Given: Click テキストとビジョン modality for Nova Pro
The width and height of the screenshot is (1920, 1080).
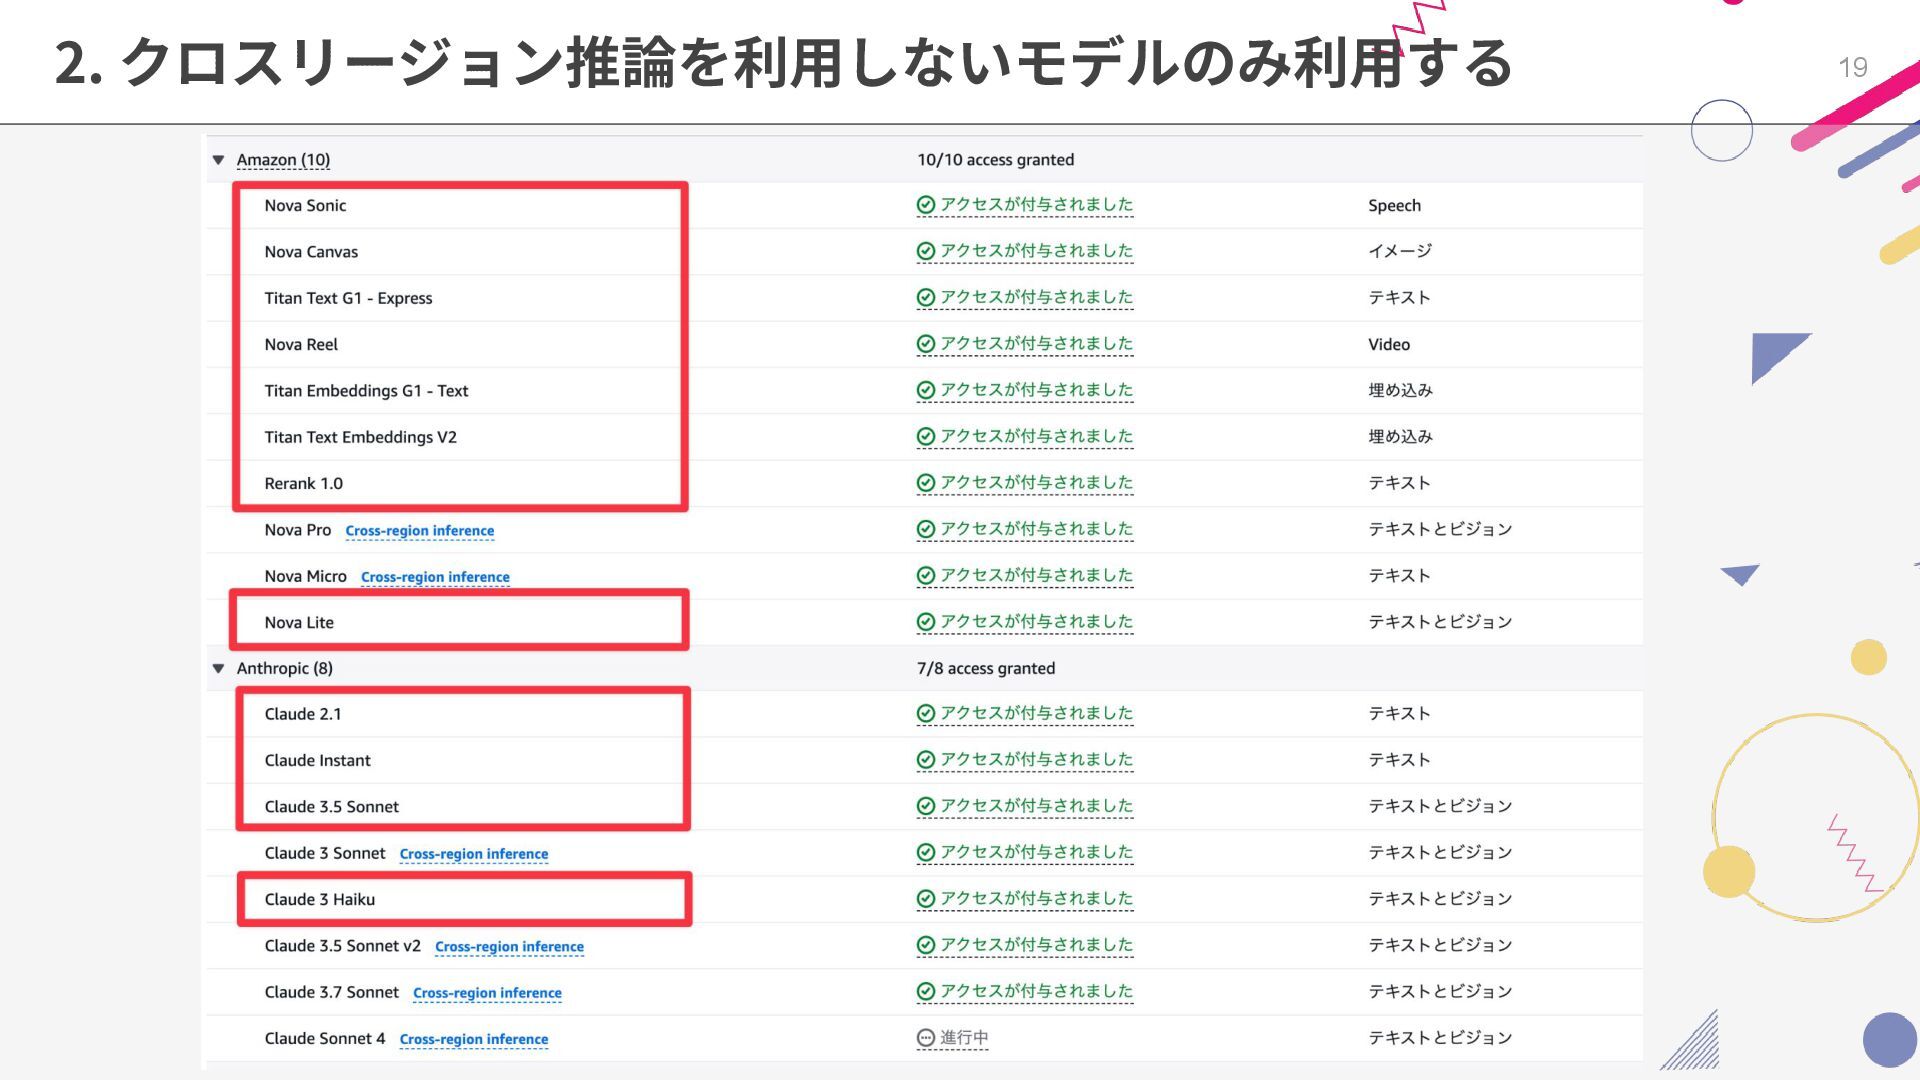Looking at the screenshot, I should coord(1440,529).
